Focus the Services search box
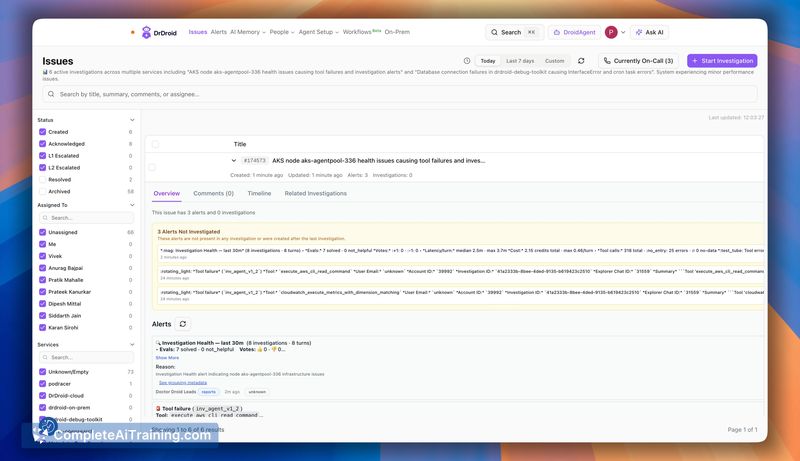The width and height of the screenshot is (800, 461). [86, 357]
